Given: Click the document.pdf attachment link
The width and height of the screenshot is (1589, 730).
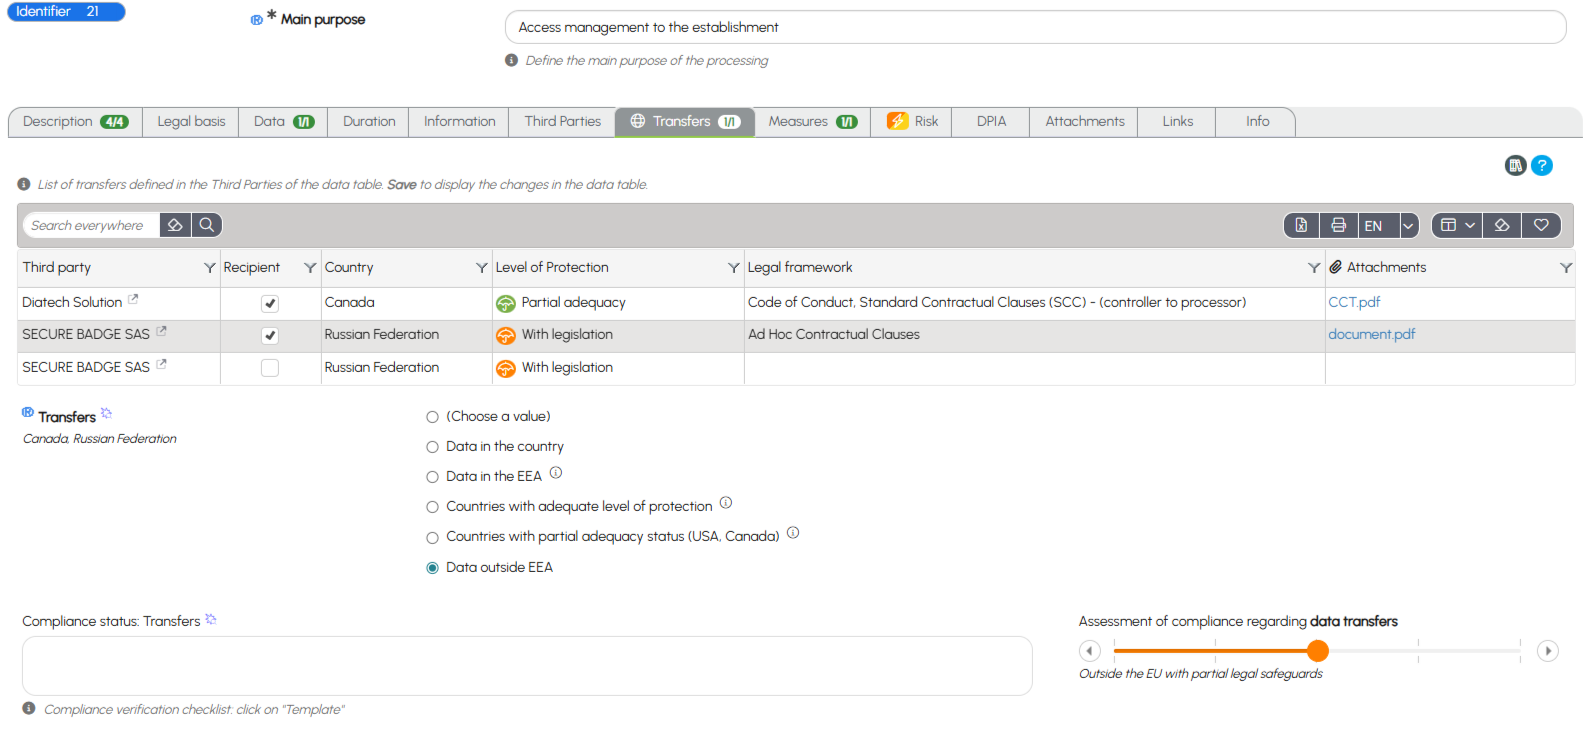Looking at the screenshot, I should (x=1371, y=334).
